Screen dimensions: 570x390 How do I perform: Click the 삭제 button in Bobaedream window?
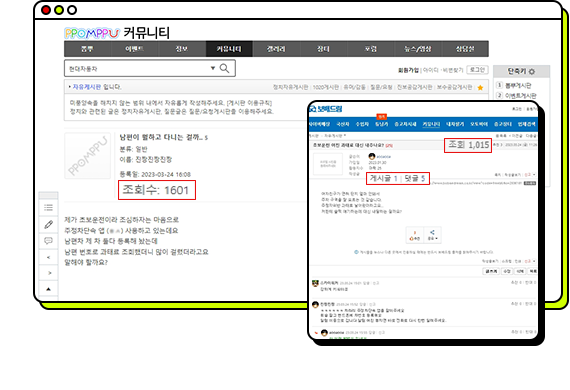pos(520,271)
